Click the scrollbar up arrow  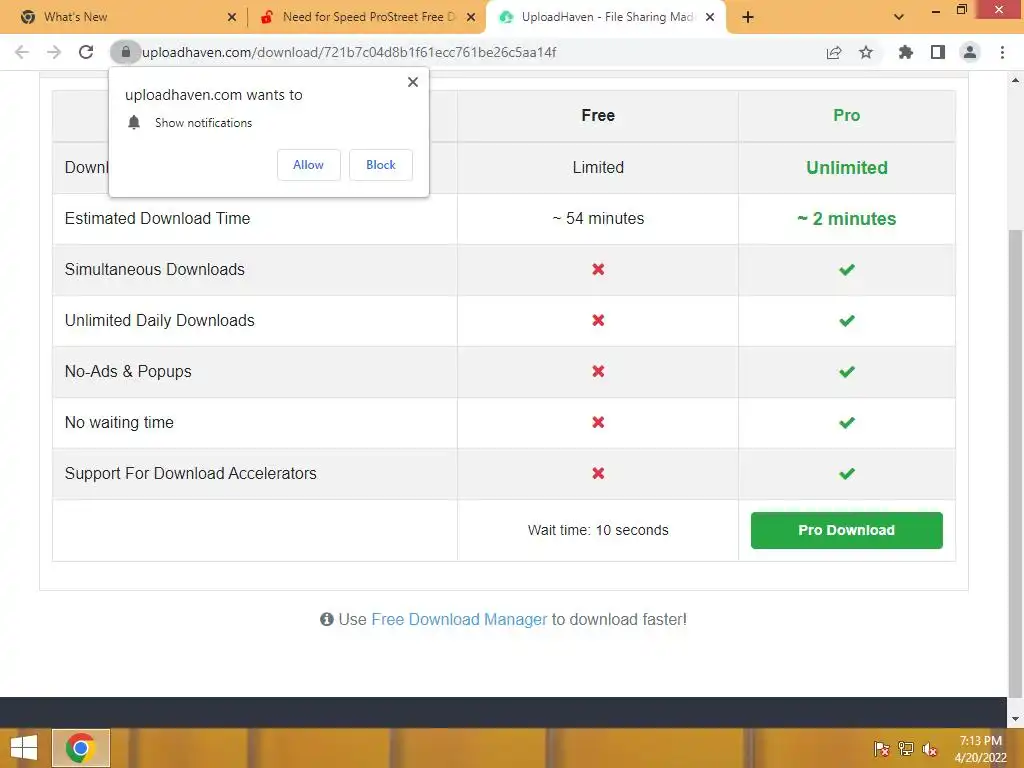tap(1015, 80)
